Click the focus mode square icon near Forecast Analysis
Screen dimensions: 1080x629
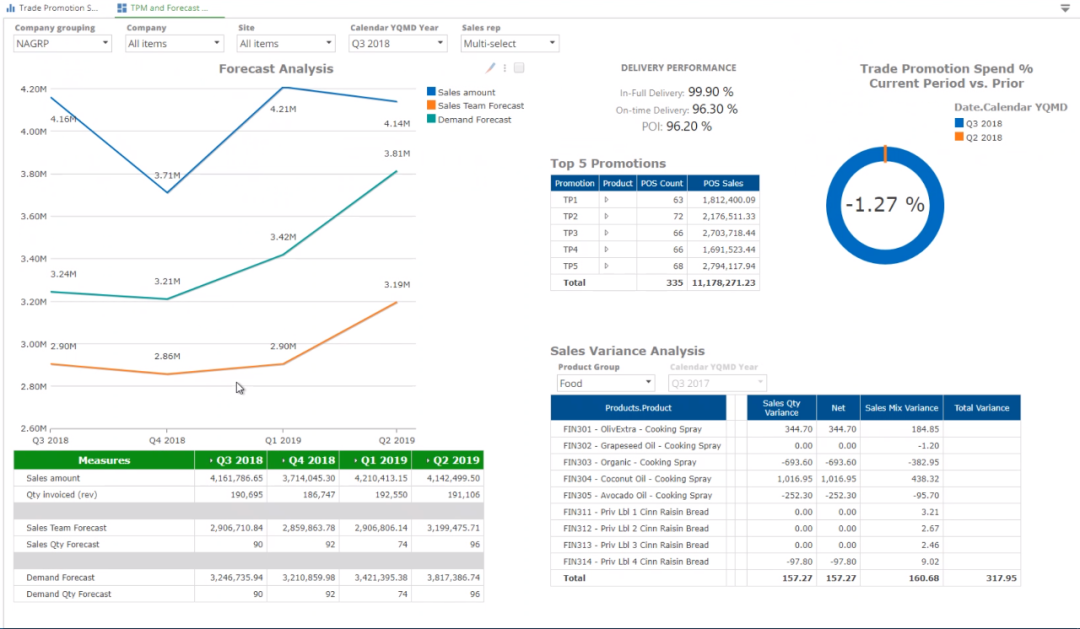click(x=518, y=67)
